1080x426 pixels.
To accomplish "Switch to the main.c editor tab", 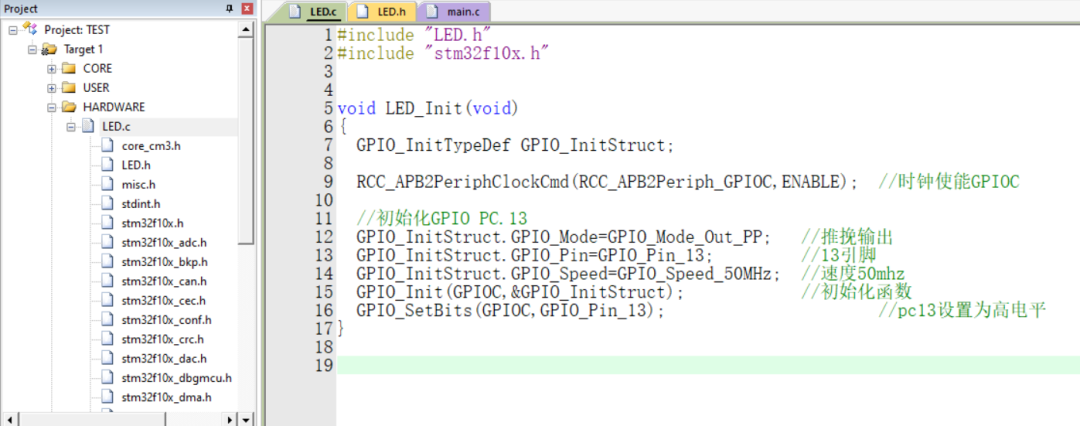I will (455, 12).
